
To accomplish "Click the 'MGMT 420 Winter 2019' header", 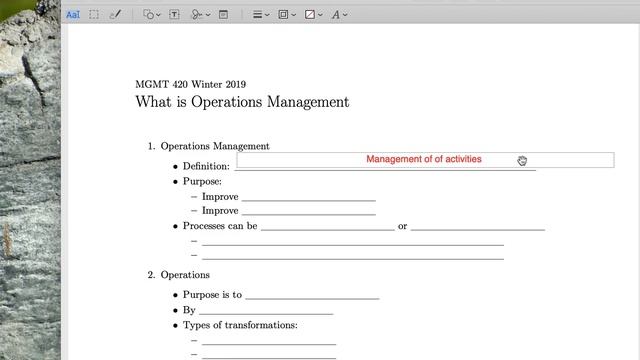I will pos(191,84).
